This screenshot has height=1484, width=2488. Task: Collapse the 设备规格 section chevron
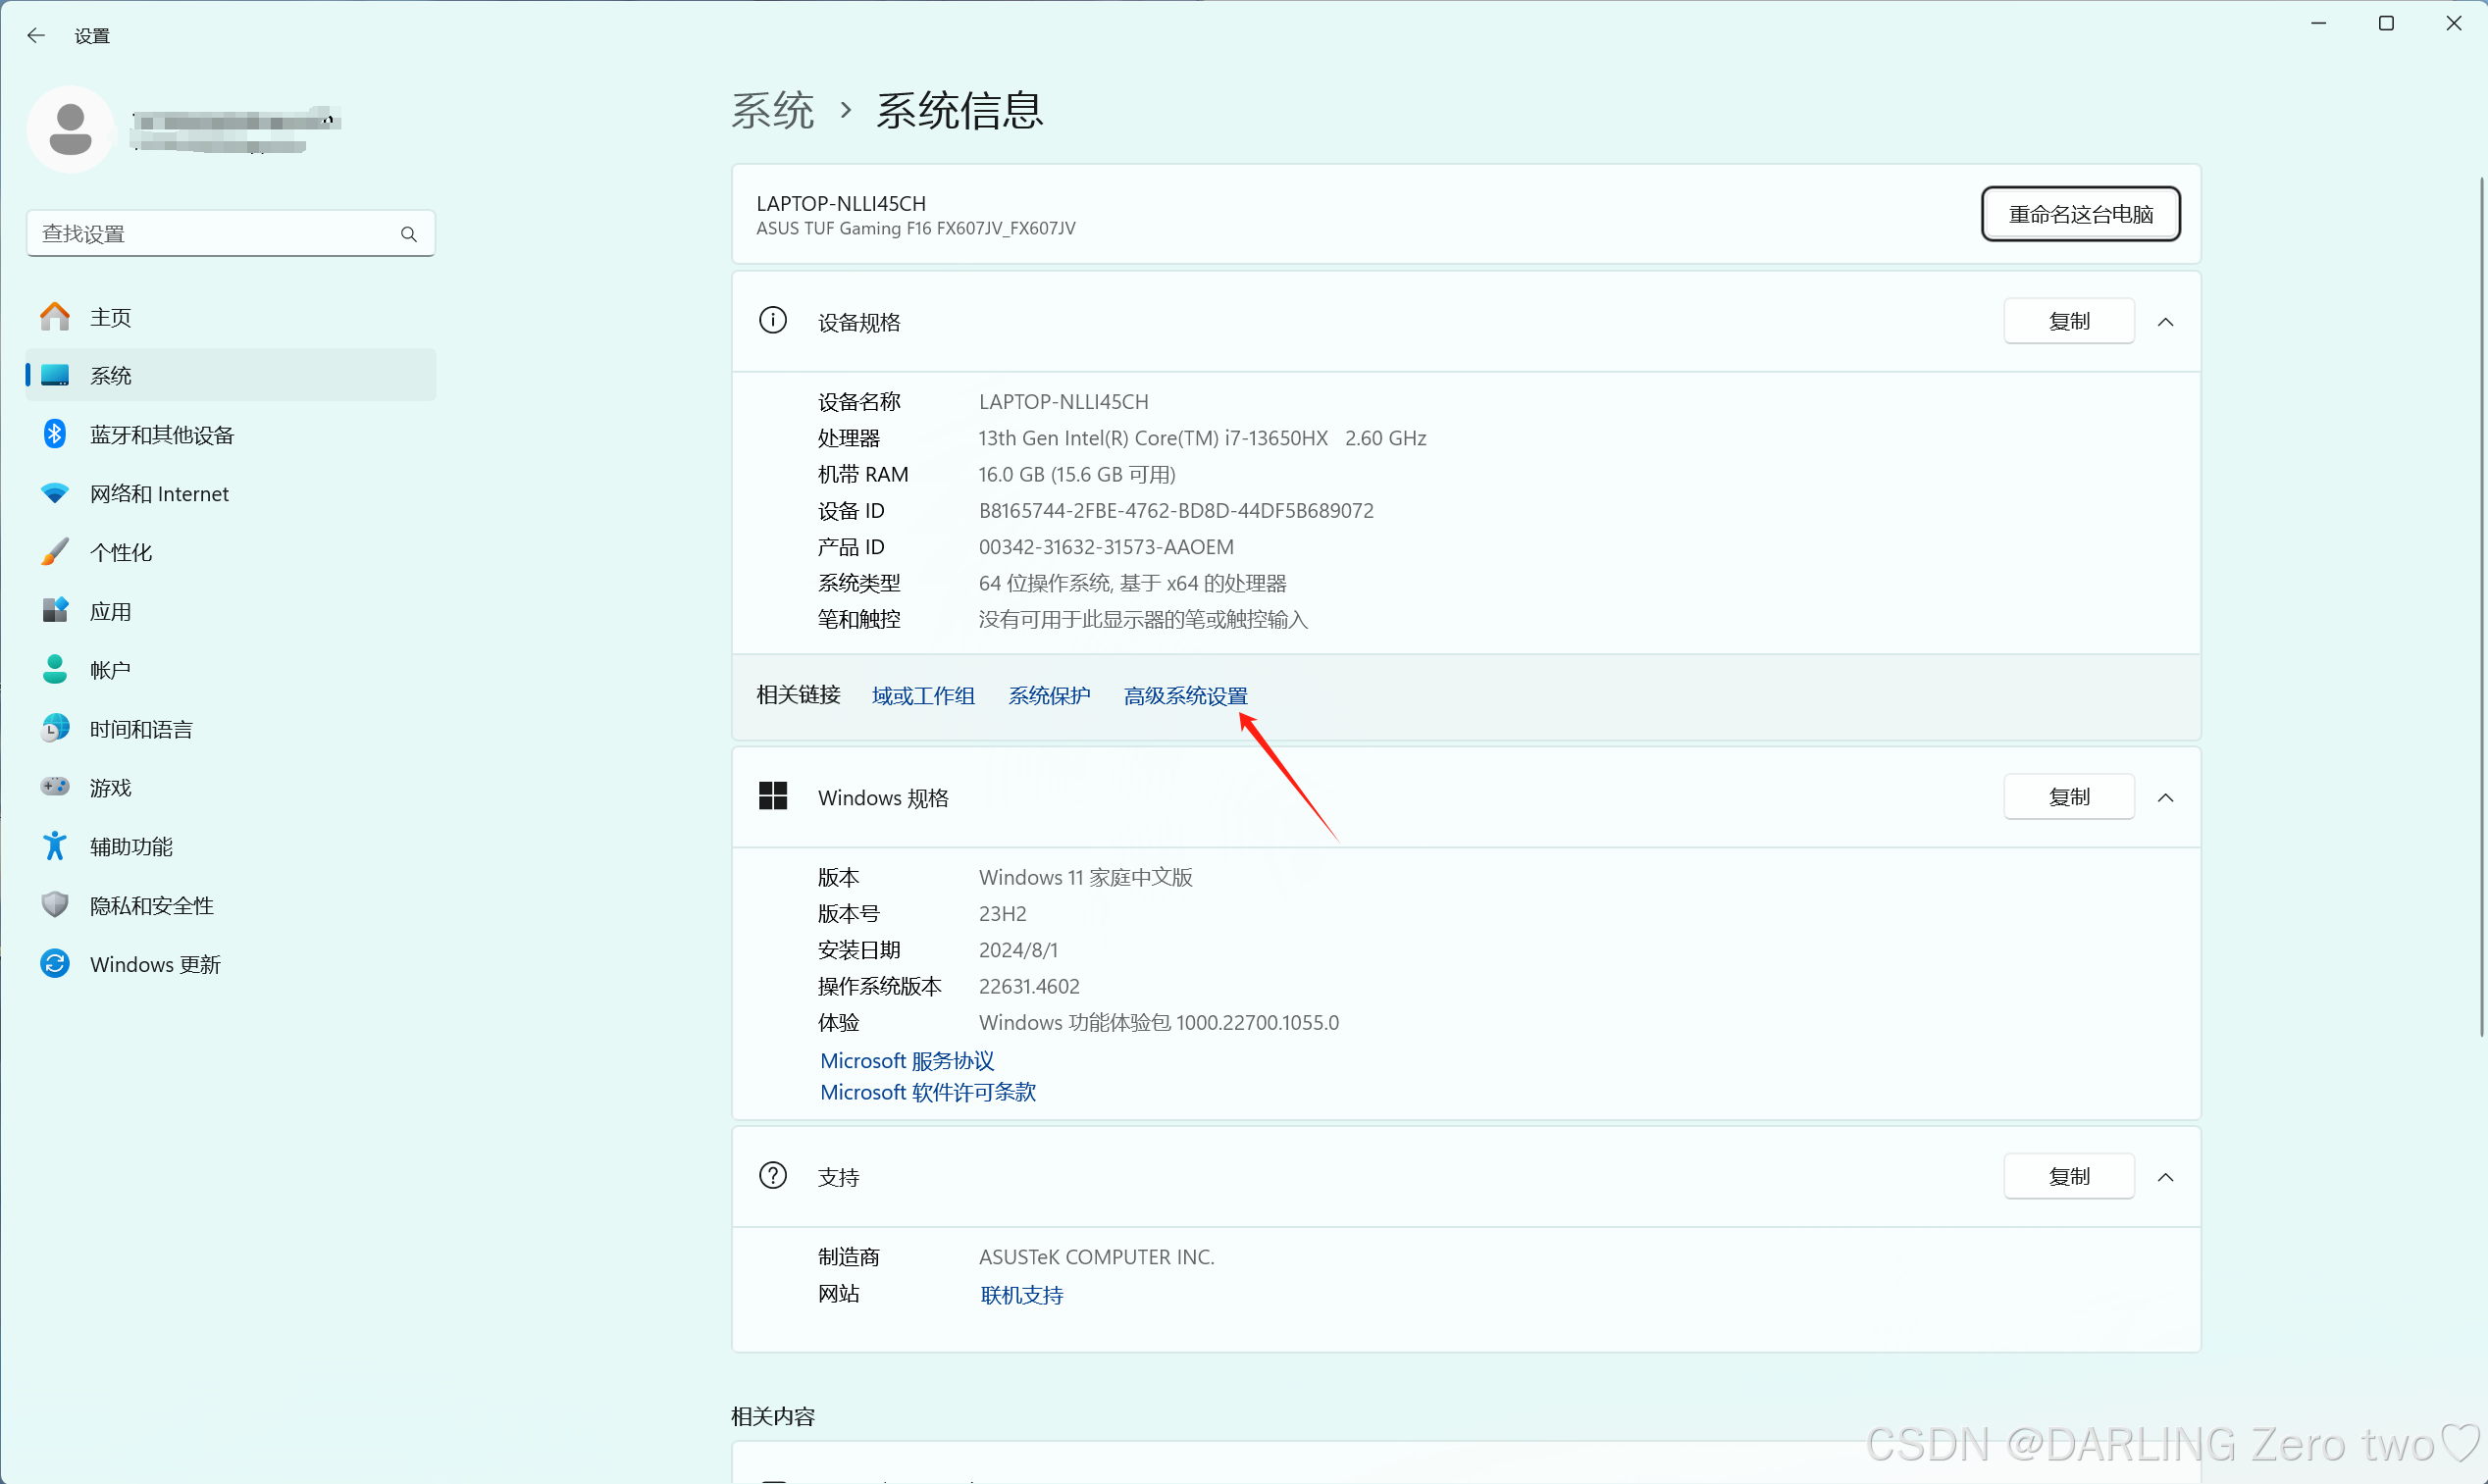pyautogui.click(x=2165, y=322)
